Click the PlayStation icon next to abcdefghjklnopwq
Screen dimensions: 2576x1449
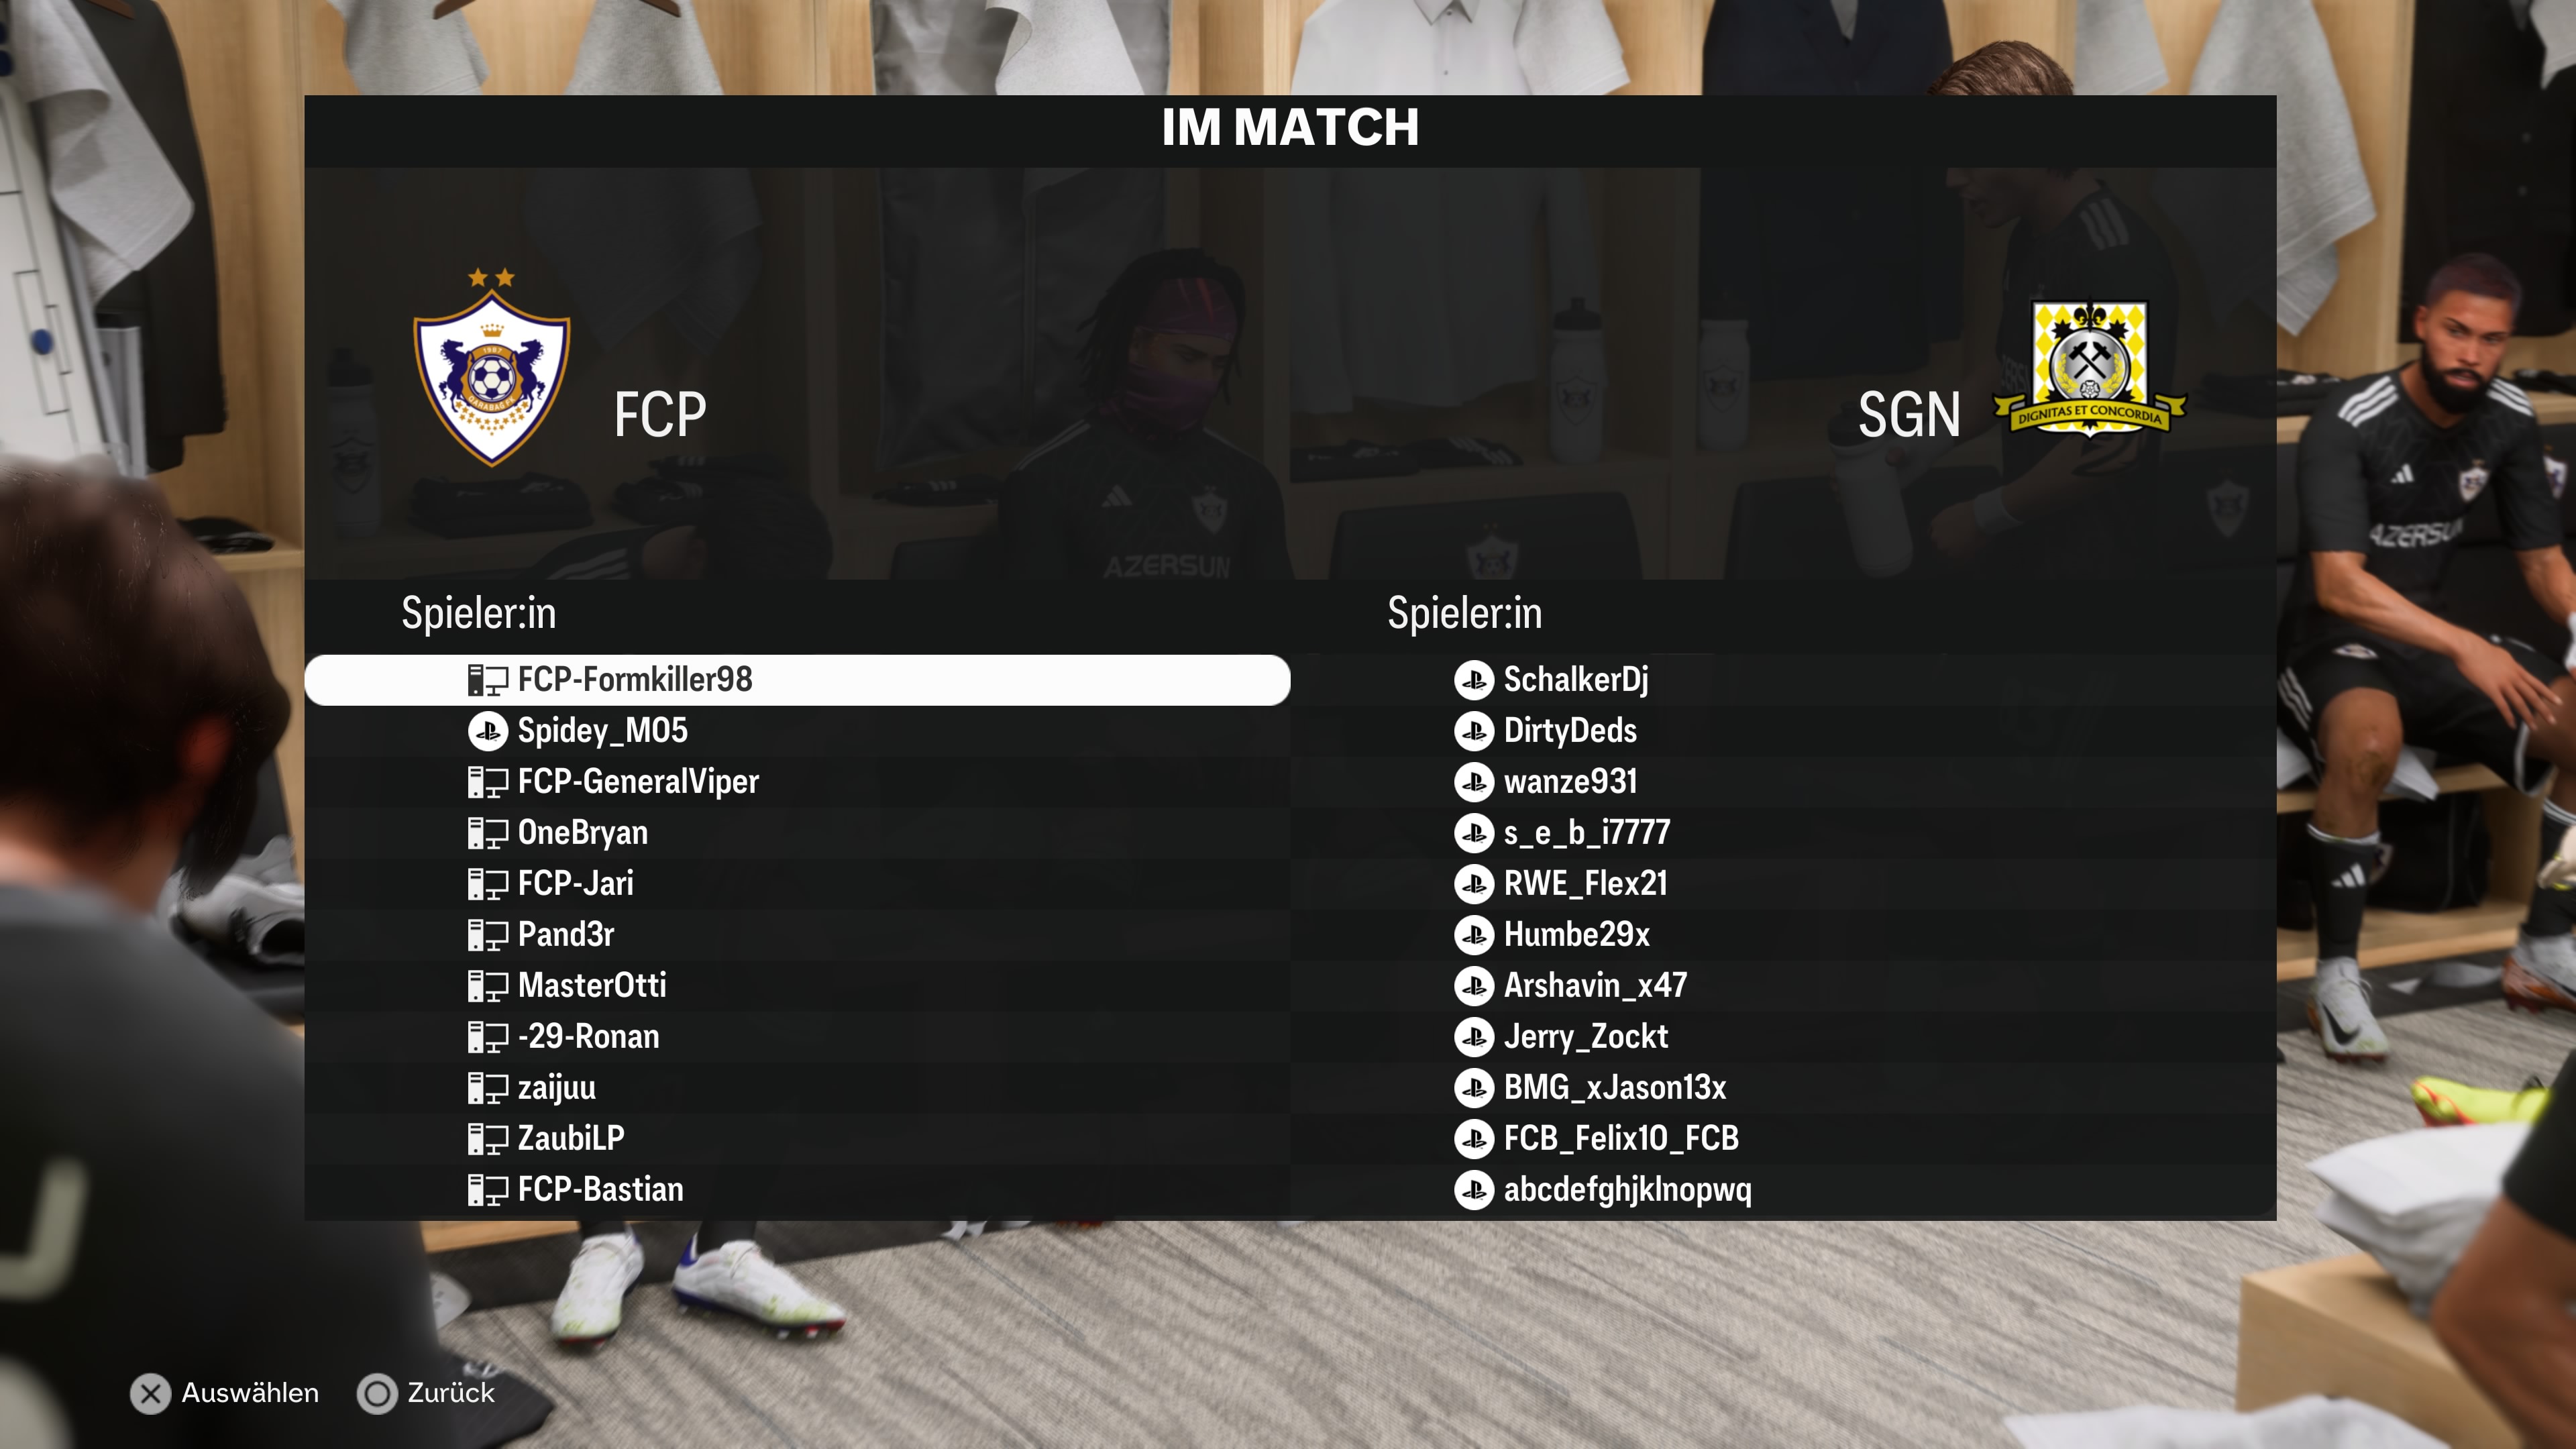point(1474,1190)
